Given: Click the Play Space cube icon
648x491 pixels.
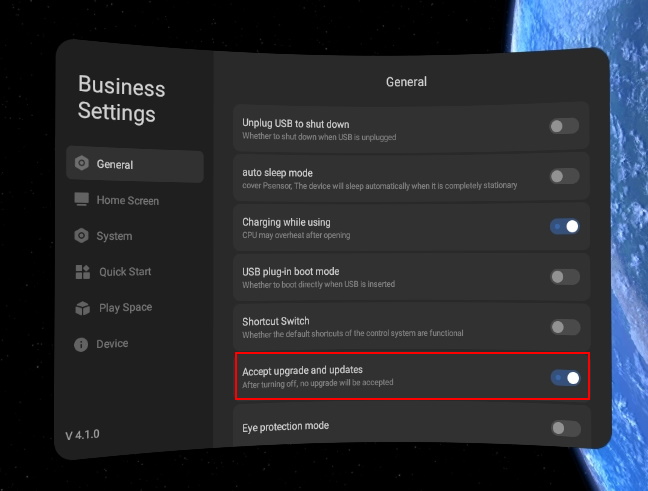Looking at the screenshot, I should tap(83, 308).
